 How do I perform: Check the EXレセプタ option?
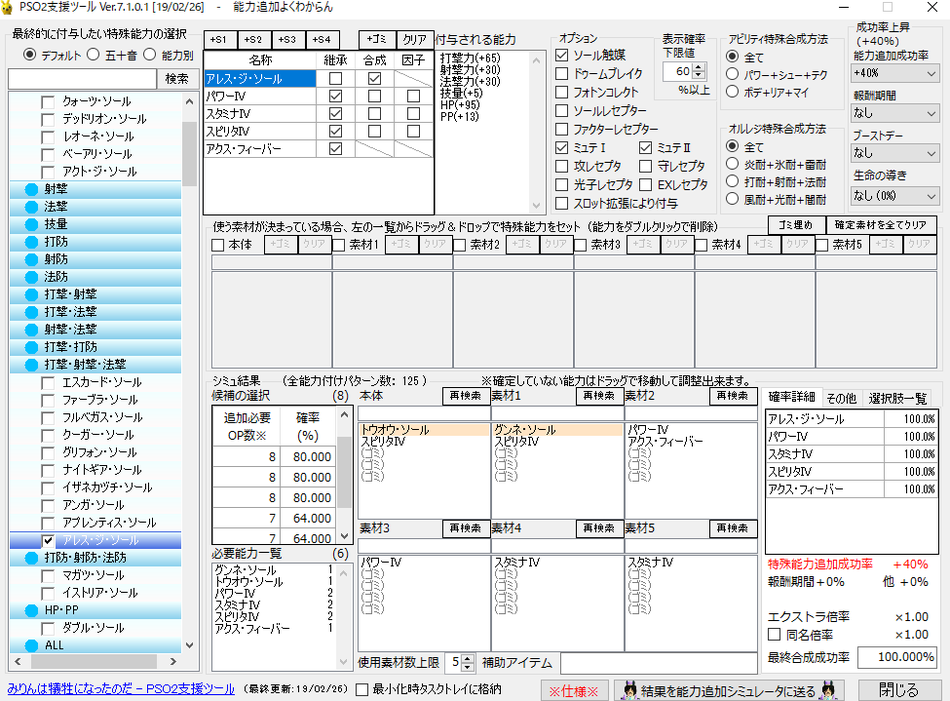point(645,185)
